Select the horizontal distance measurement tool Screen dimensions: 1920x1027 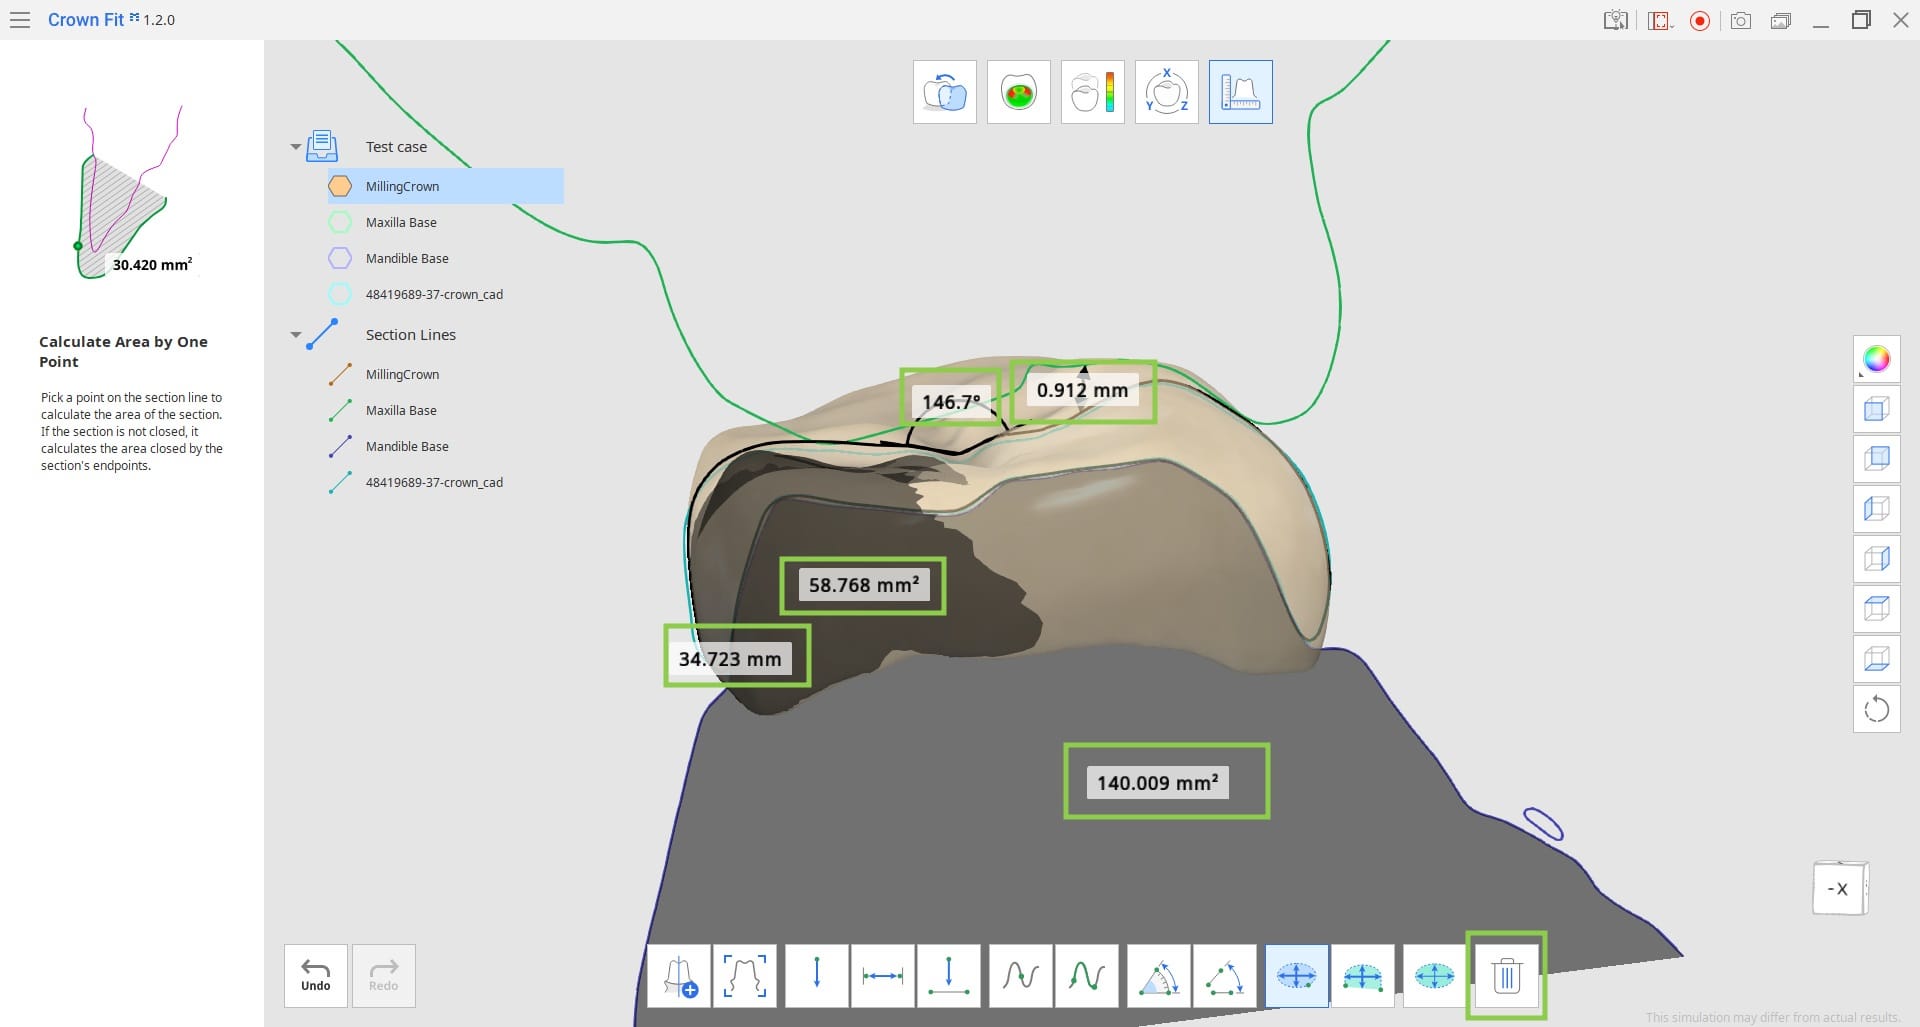(882, 975)
